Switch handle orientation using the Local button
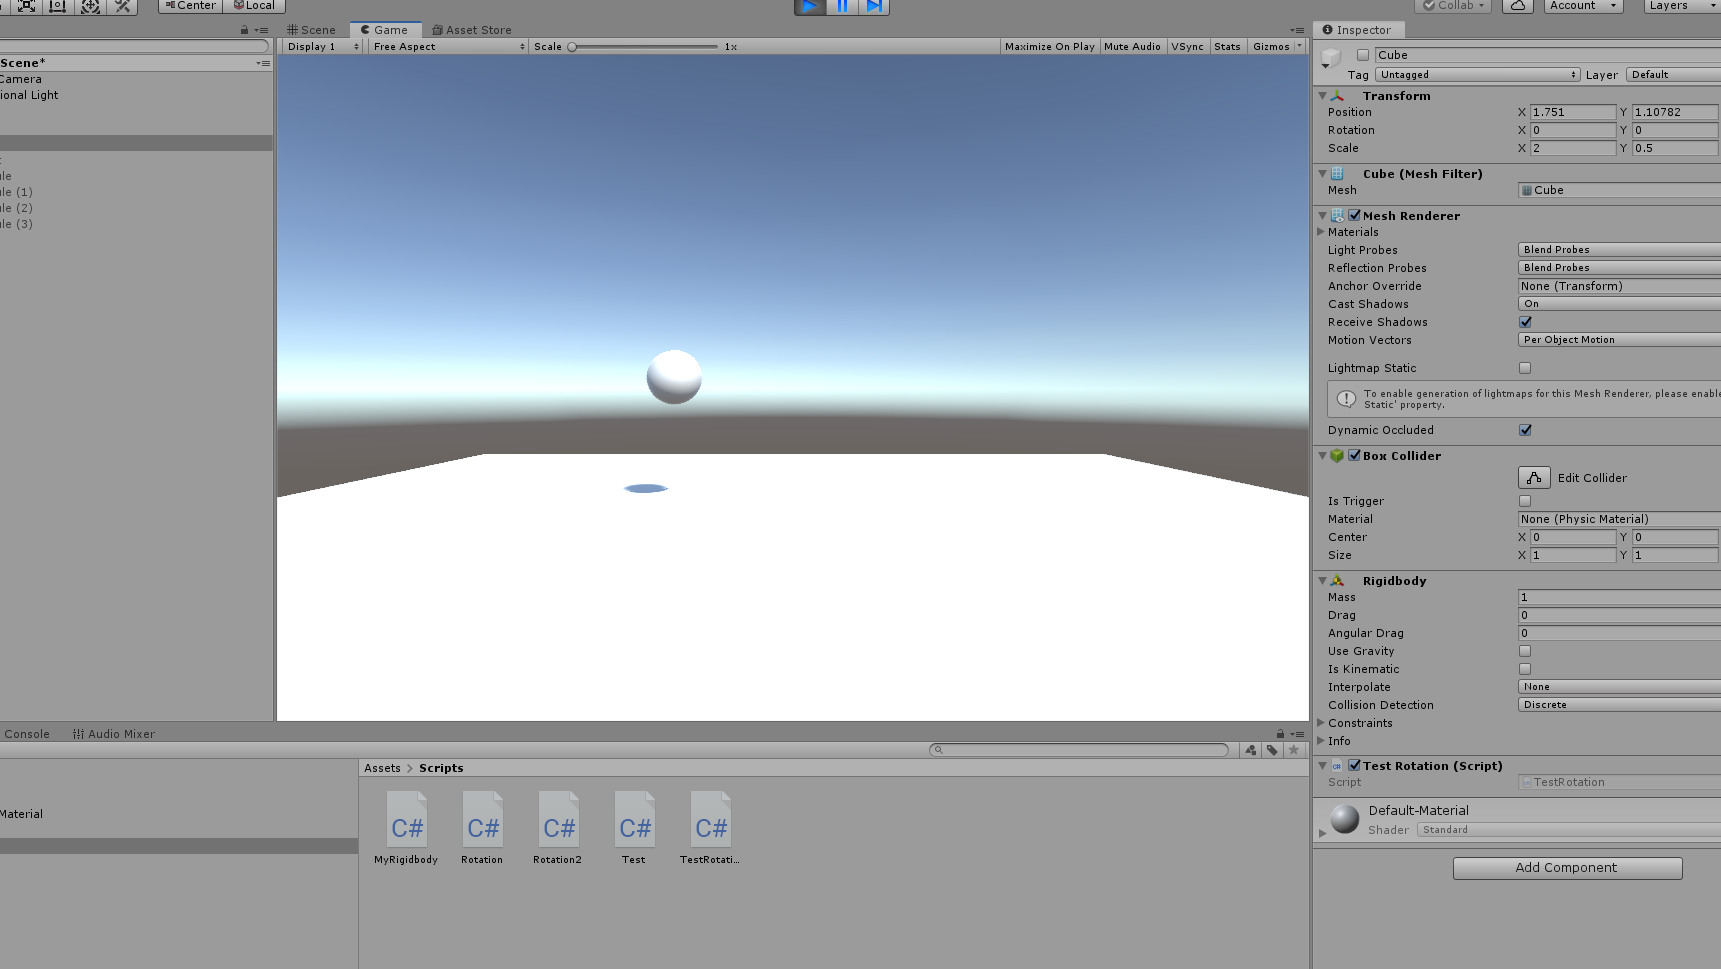This screenshot has height=969, width=1721. (x=255, y=6)
